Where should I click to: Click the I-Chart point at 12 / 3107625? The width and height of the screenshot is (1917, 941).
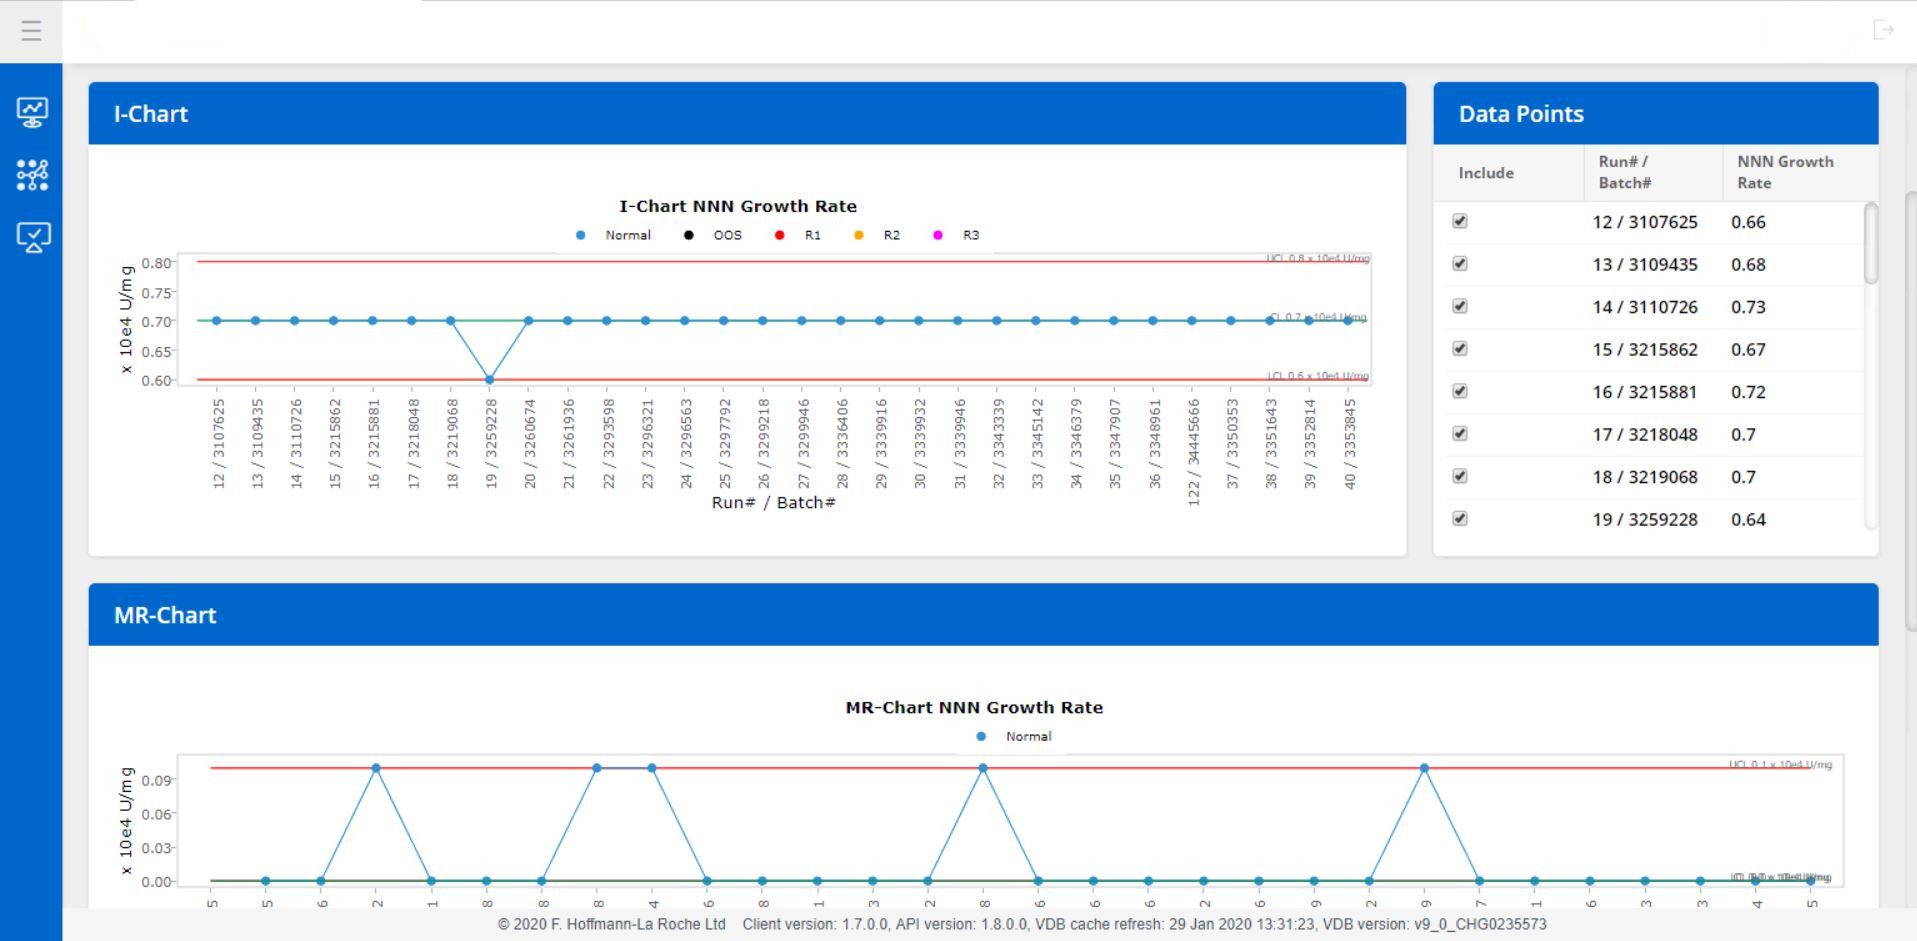(x=216, y=321)
